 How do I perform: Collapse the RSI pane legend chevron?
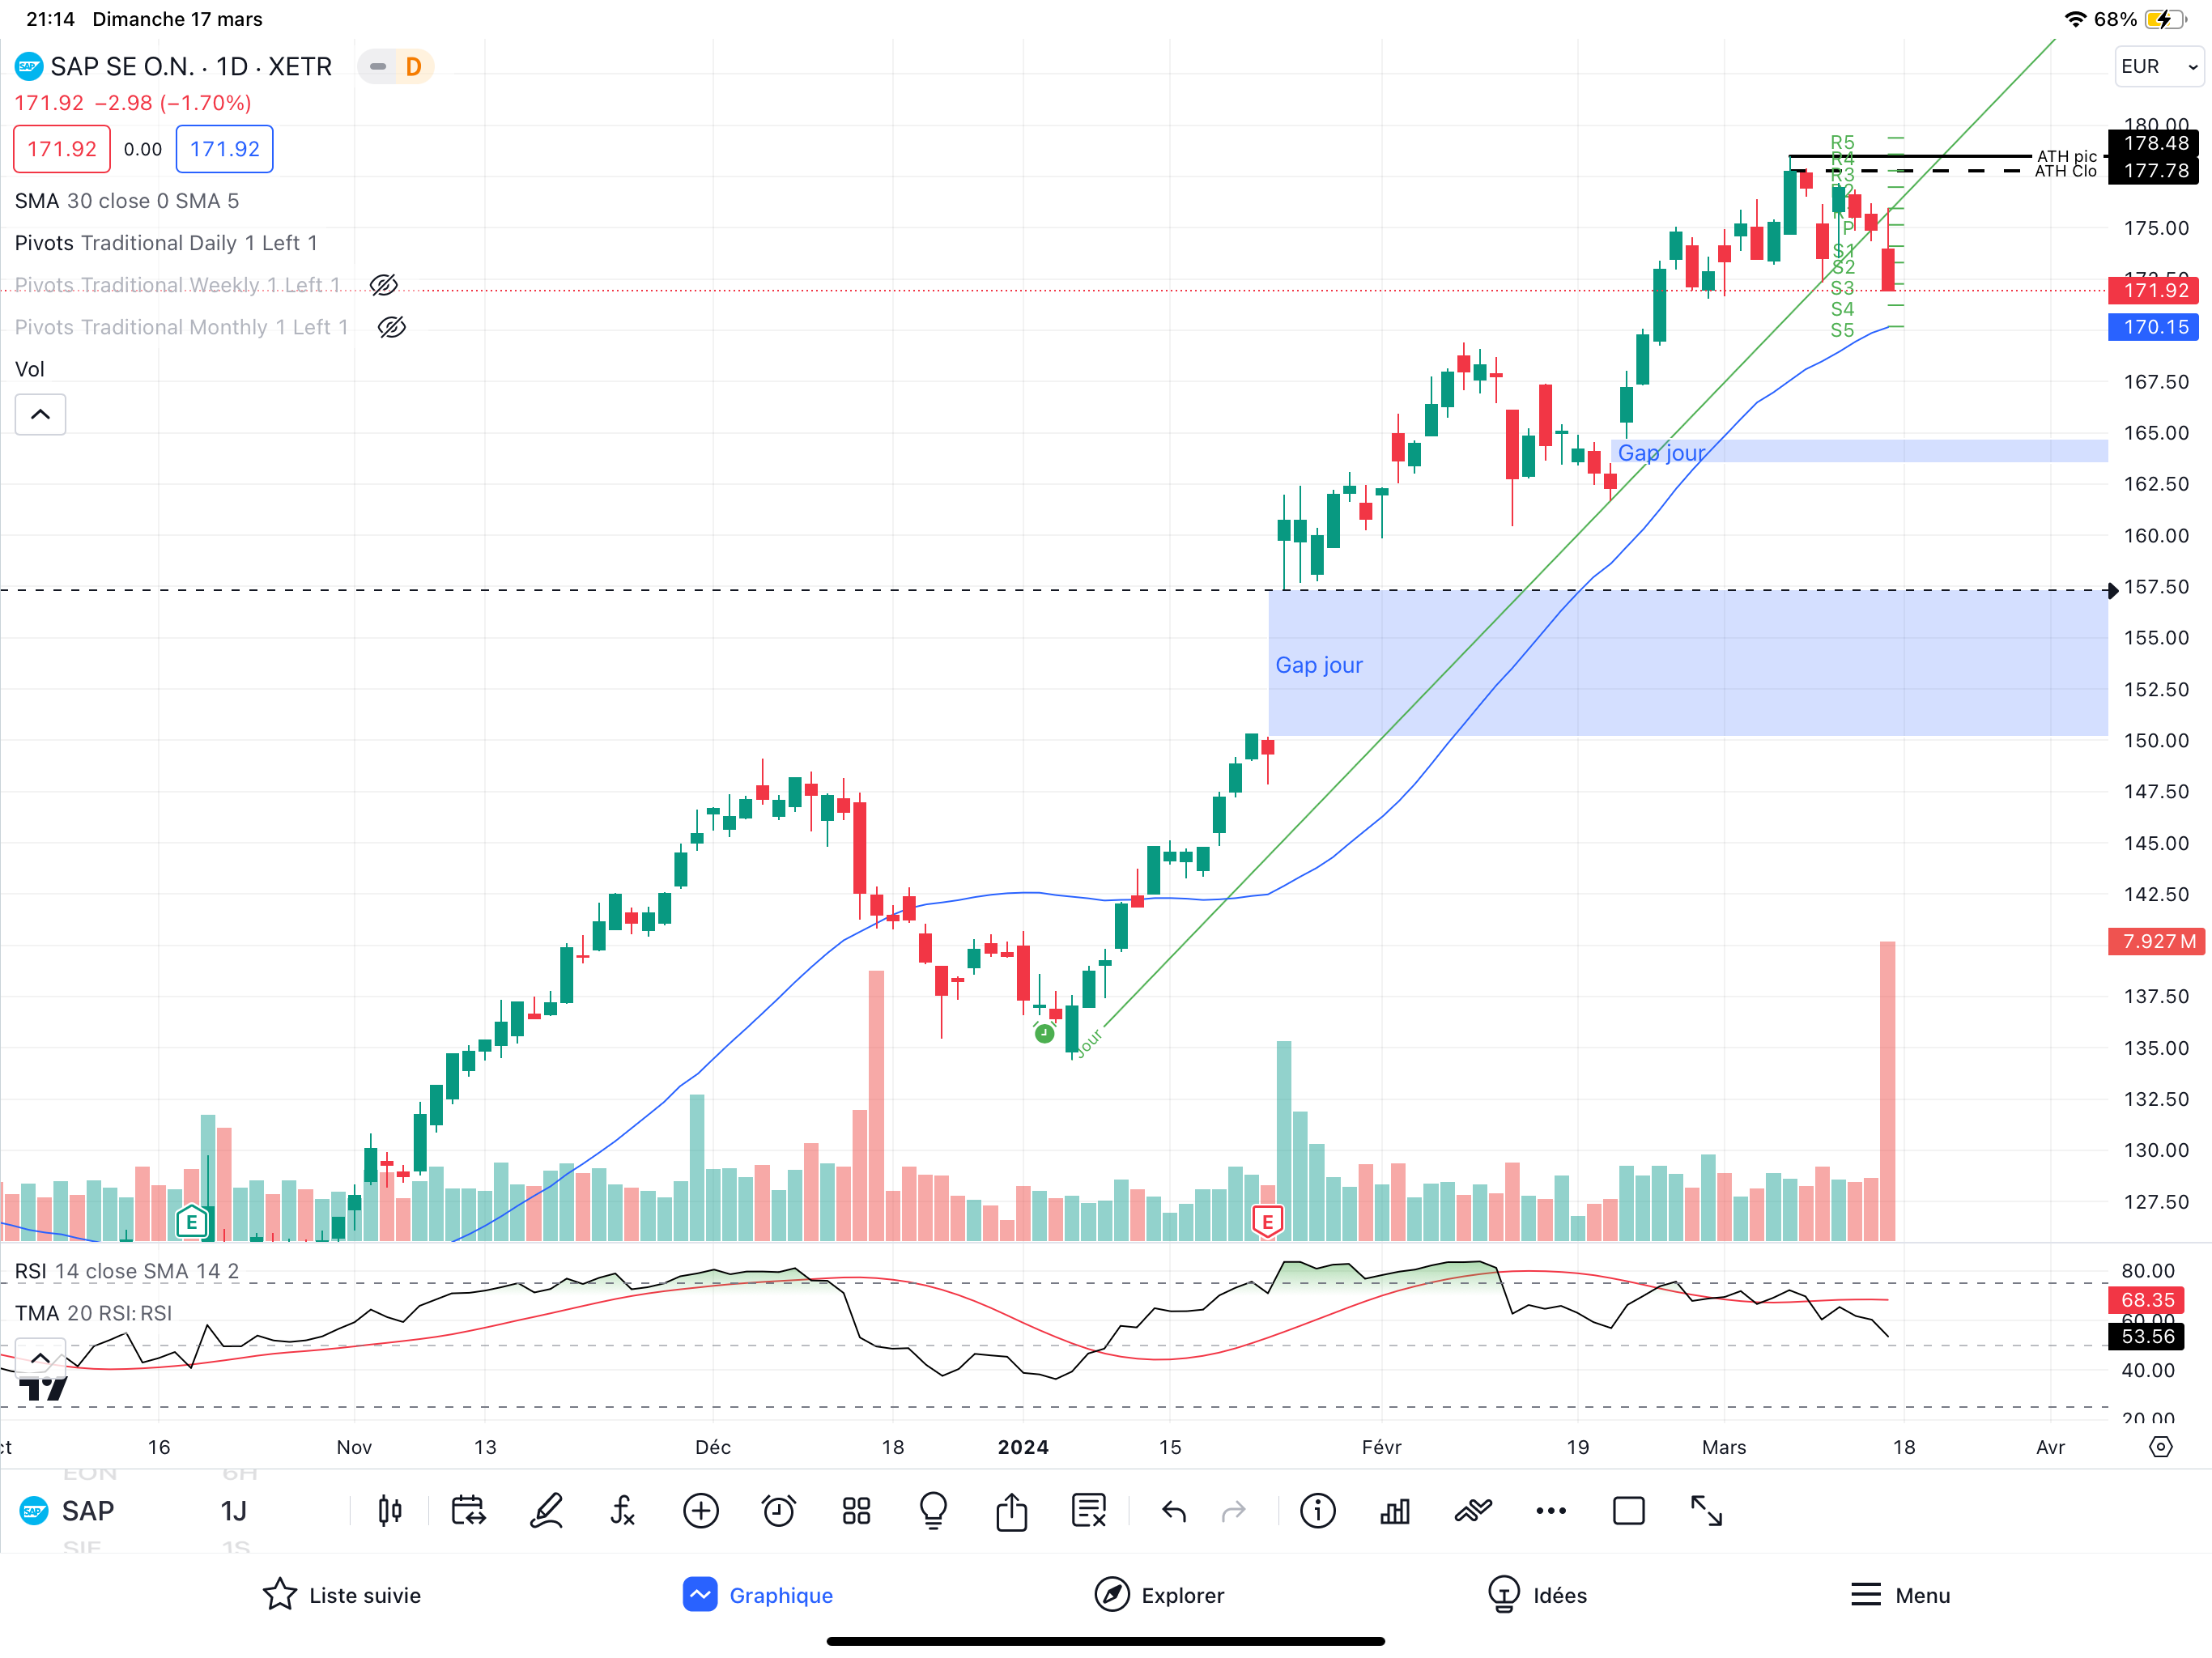pos(40,1357)
